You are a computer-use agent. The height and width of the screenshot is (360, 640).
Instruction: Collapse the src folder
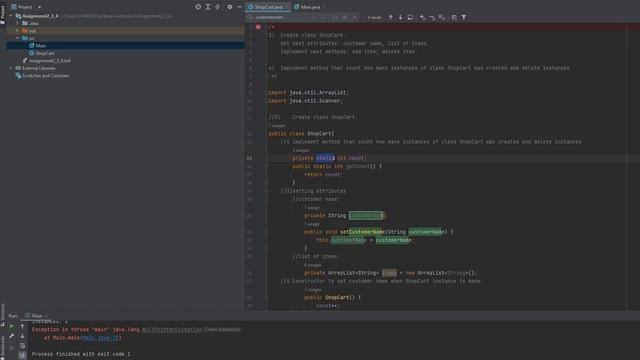[18, 38]
